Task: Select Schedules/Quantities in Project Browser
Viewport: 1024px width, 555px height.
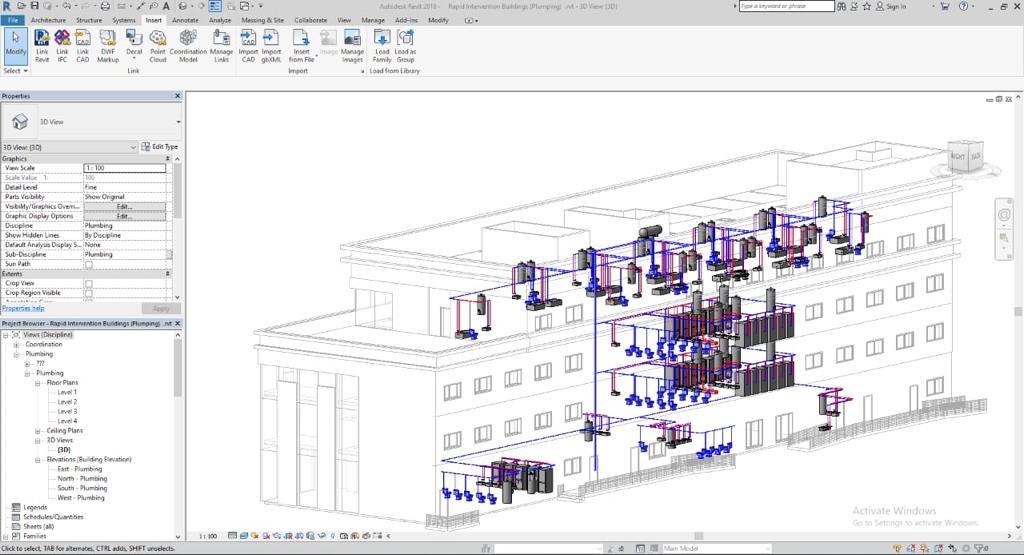Action: (53, 517)
